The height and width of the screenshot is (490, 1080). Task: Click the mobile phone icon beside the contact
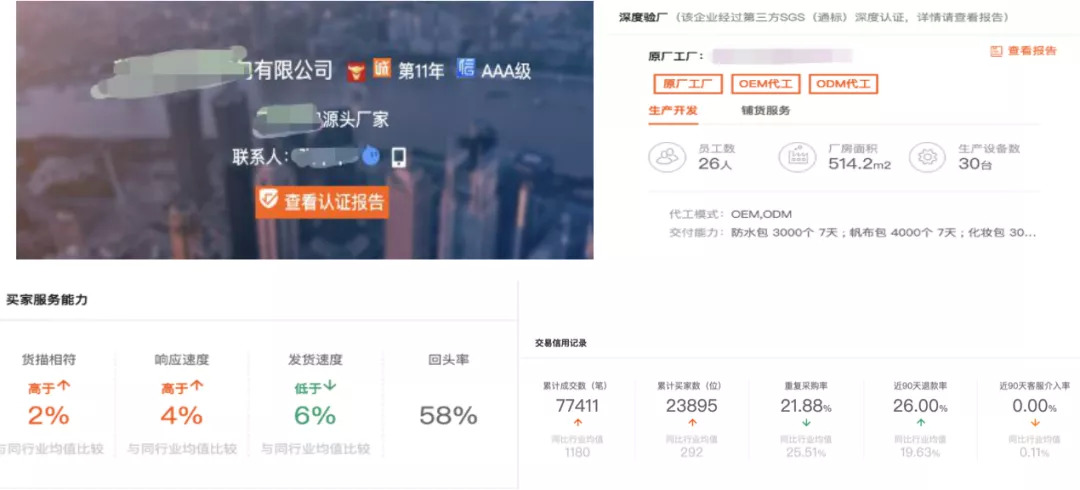pos(398,157)
